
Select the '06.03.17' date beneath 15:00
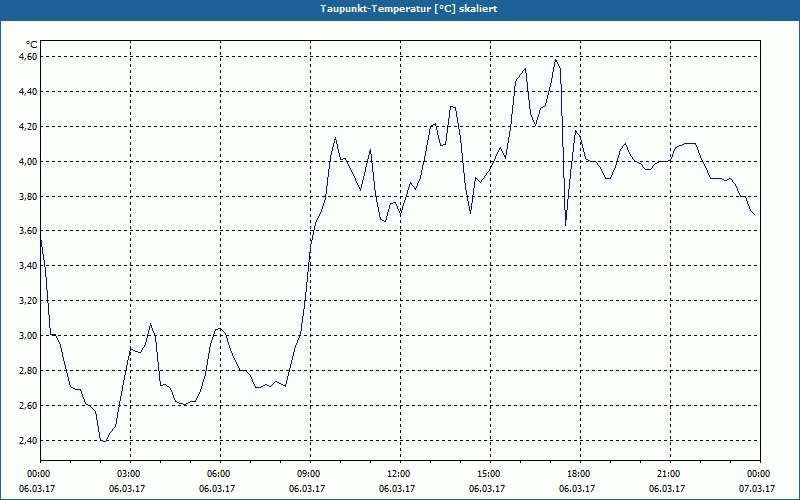[487, 489]
